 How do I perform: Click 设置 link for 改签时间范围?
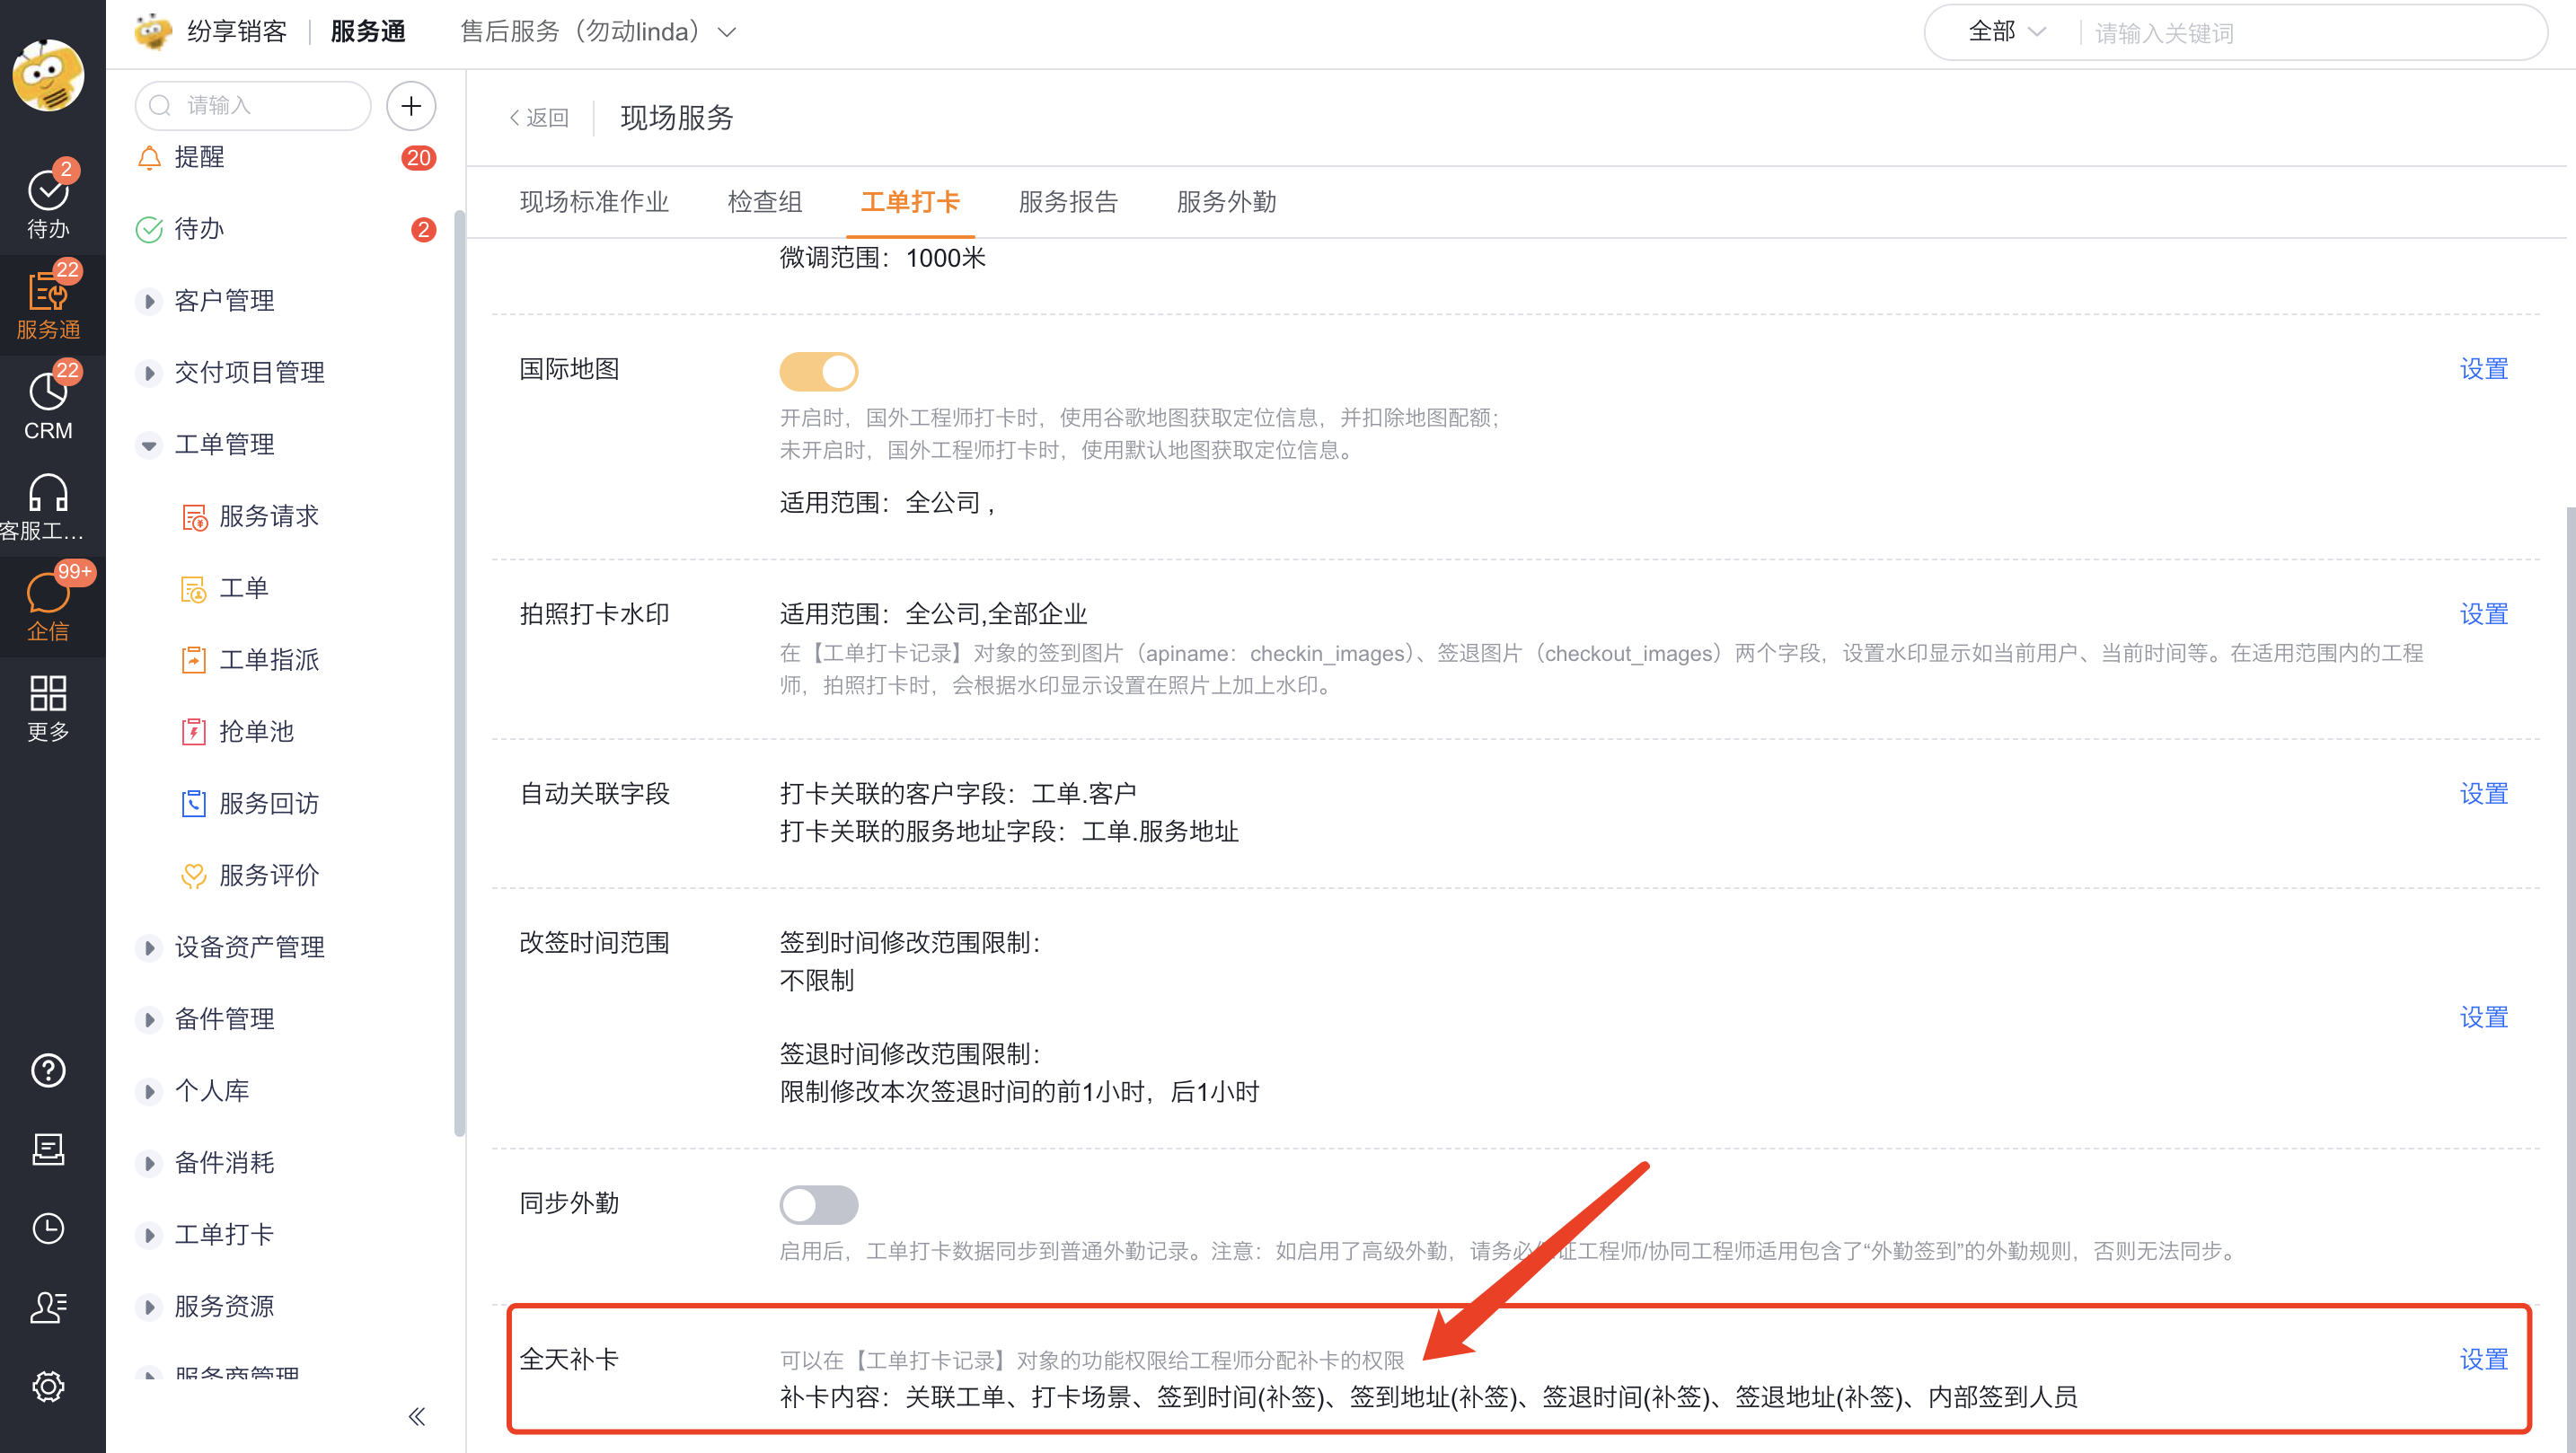[x=2486, y=1014]
